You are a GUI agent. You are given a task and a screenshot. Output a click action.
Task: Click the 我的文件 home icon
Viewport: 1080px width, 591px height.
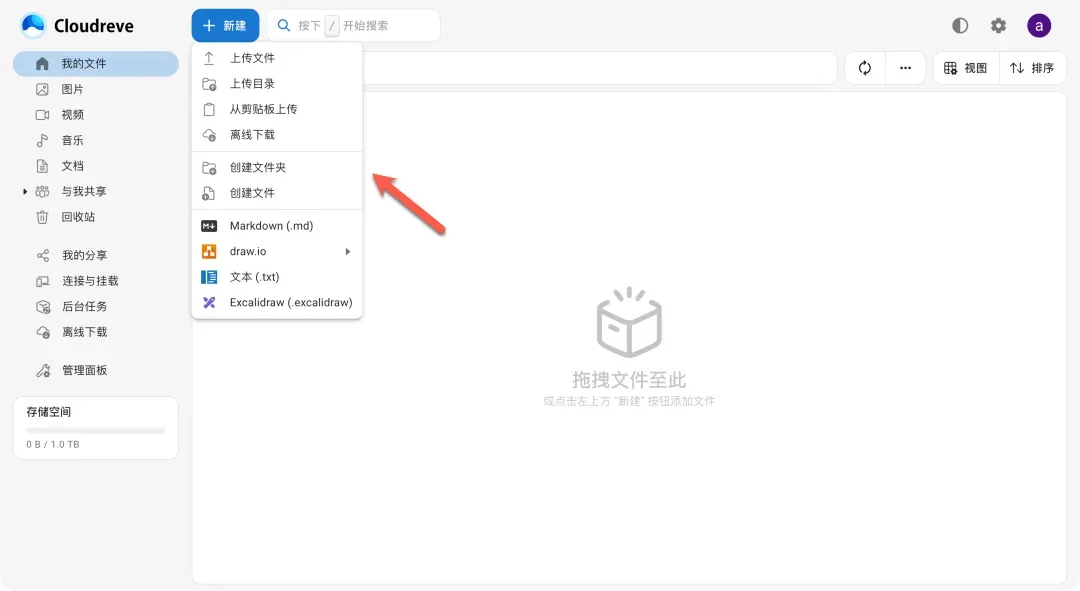tap(42, 63)
